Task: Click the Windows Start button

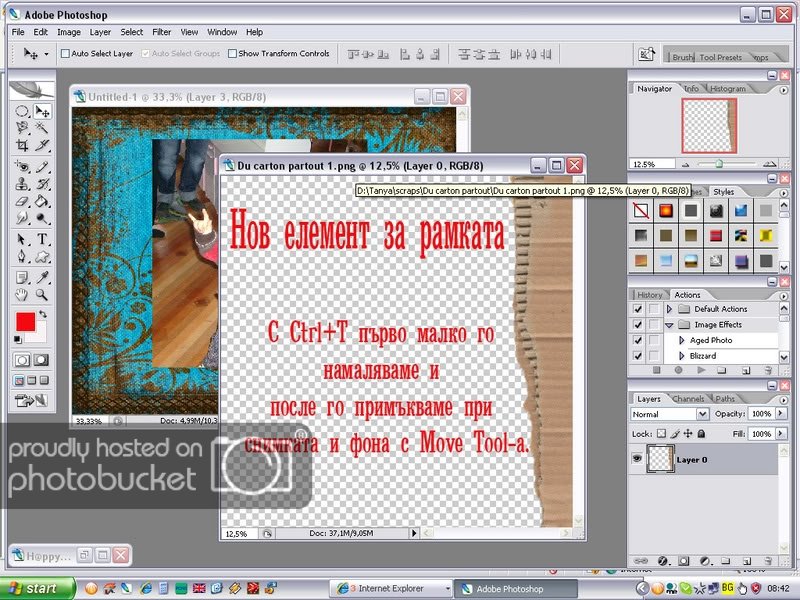Action: [37, 589]
